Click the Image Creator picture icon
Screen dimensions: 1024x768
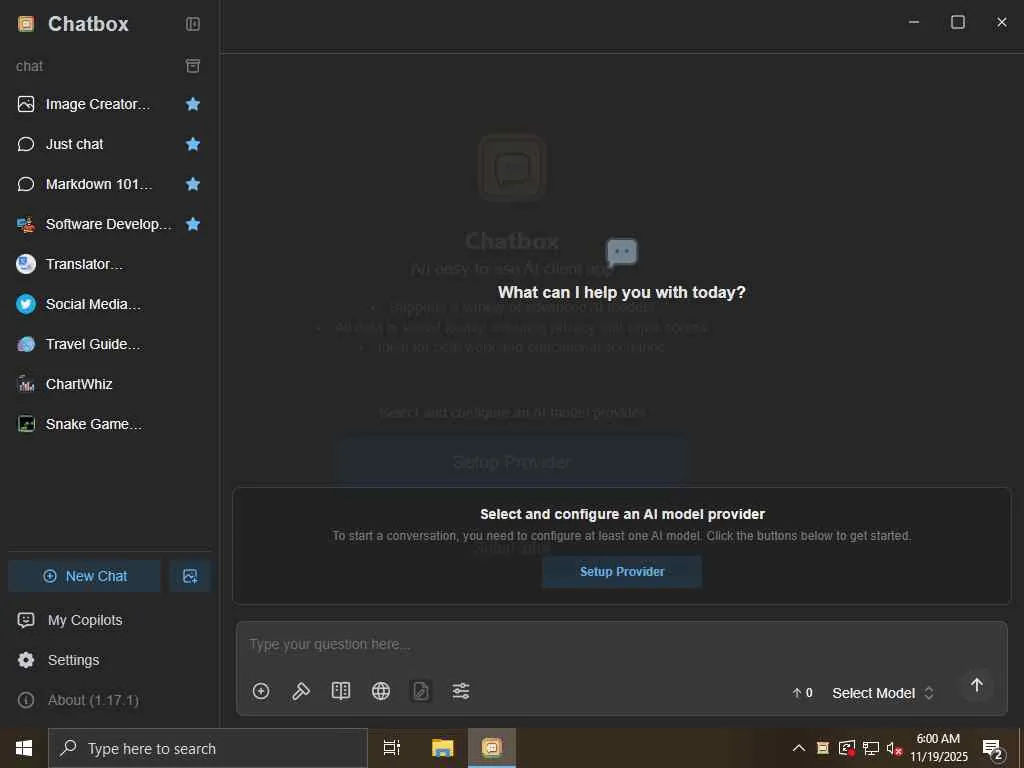[25, 104]
